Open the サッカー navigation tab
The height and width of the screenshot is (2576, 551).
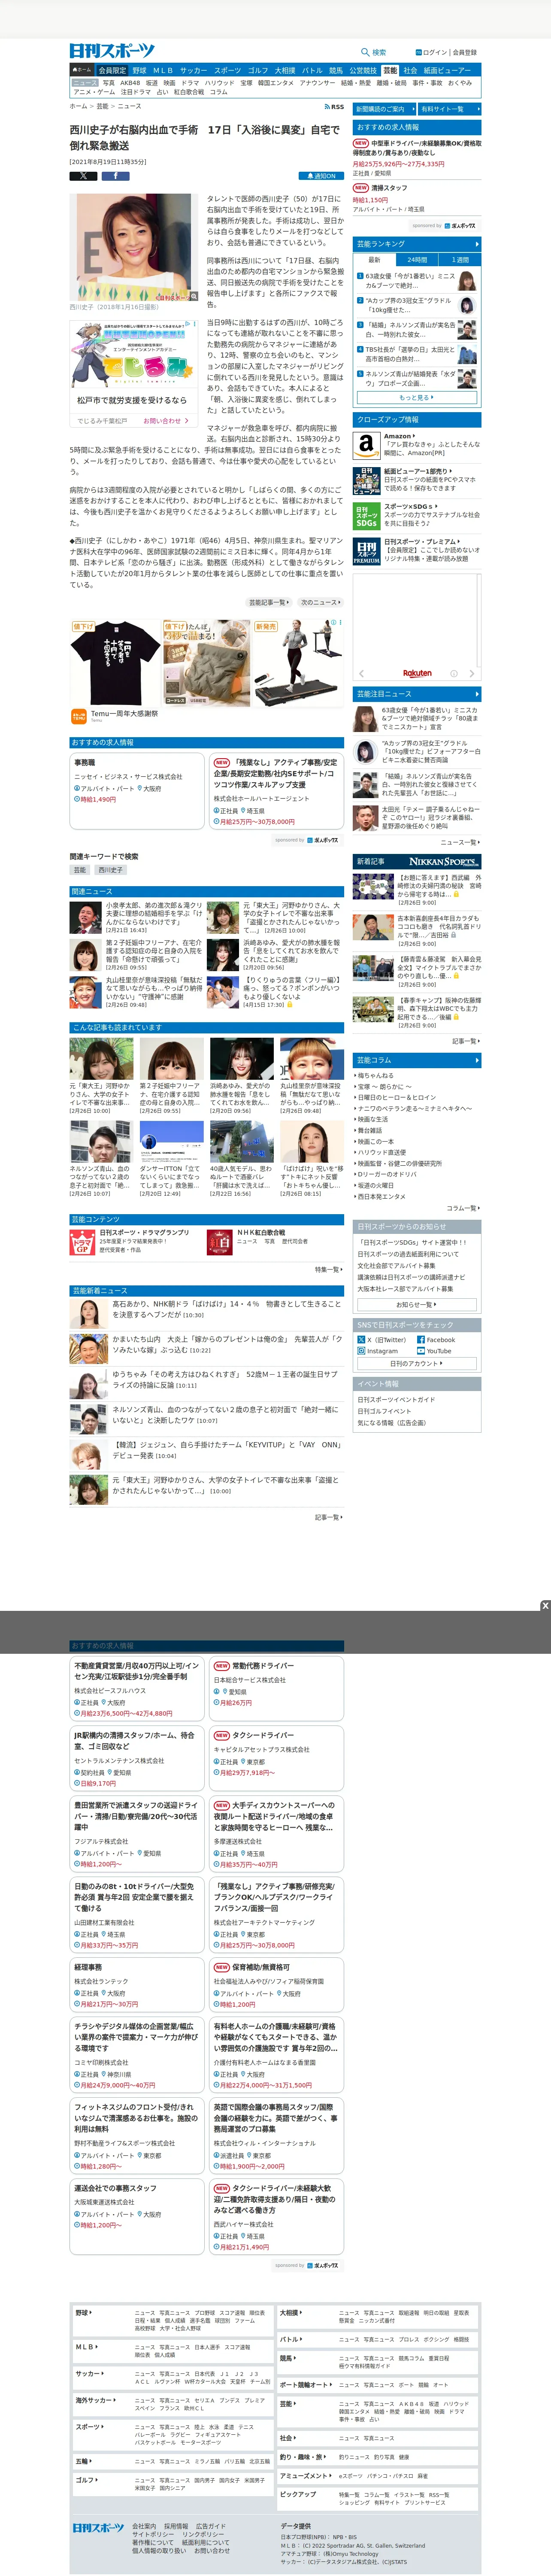tap(194, 71)
